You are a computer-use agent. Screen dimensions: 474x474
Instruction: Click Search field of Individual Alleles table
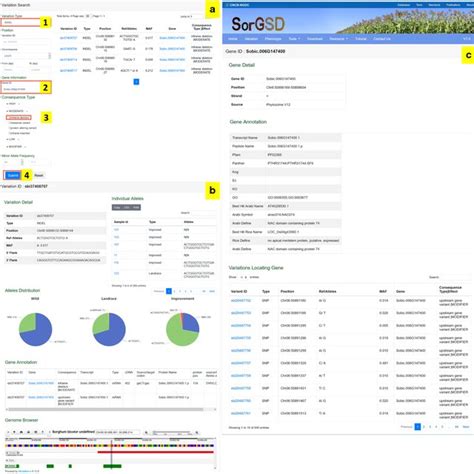point(203,213)
